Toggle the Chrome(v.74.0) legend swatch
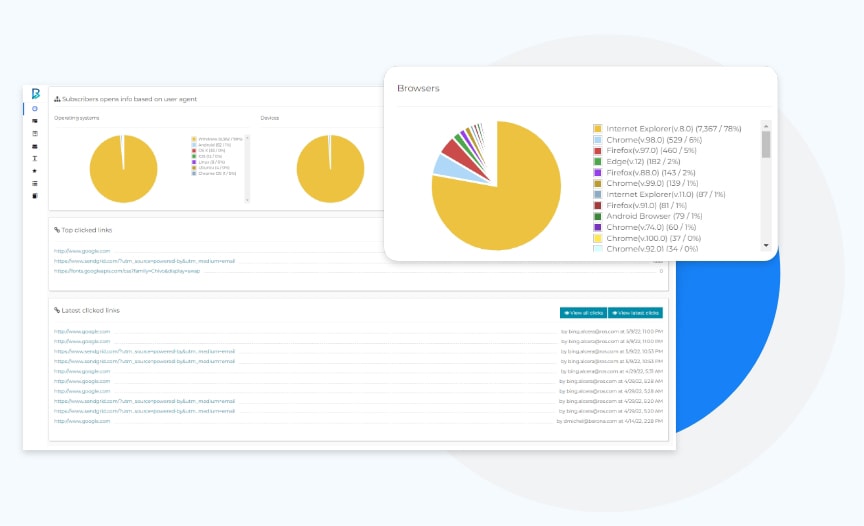 point(597,227)
